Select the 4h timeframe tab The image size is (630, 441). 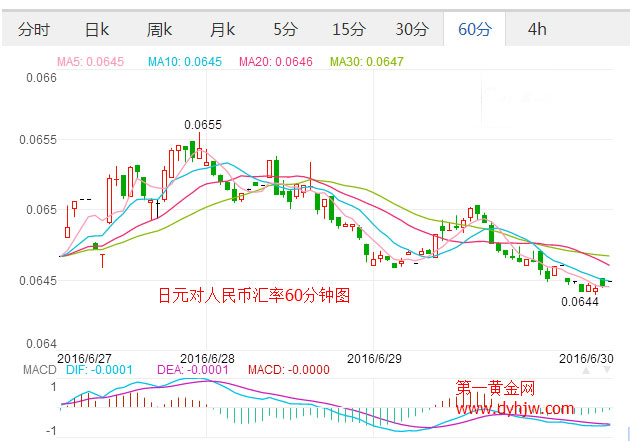tap(538, 29)
